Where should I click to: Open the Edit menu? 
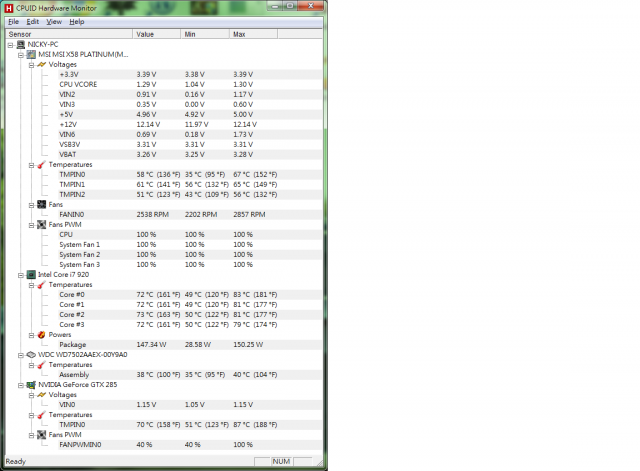pyautogui.click(x=33, y=22)
